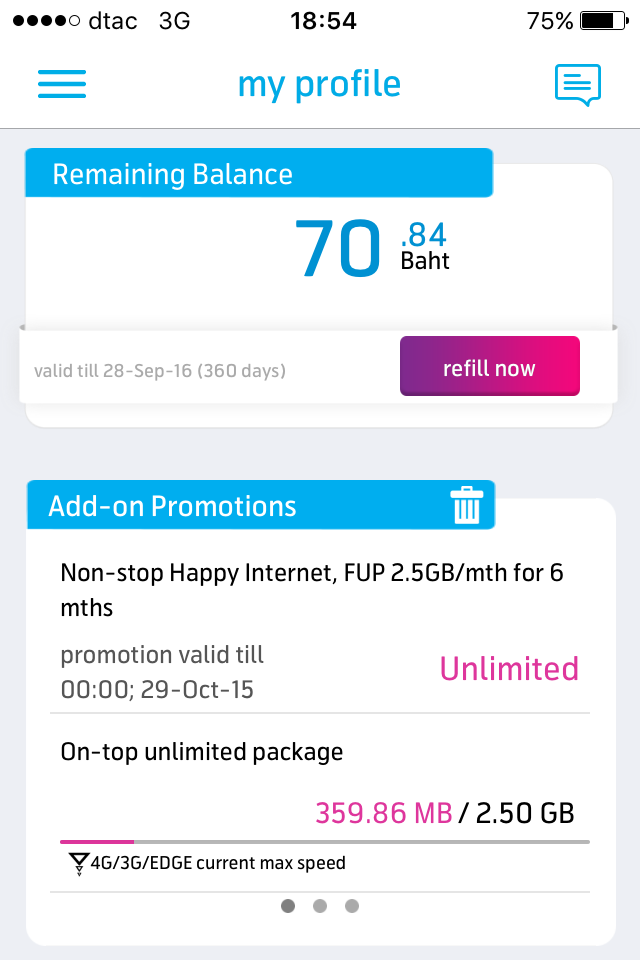Tap the data usage progress bar

tap(325, 842)
